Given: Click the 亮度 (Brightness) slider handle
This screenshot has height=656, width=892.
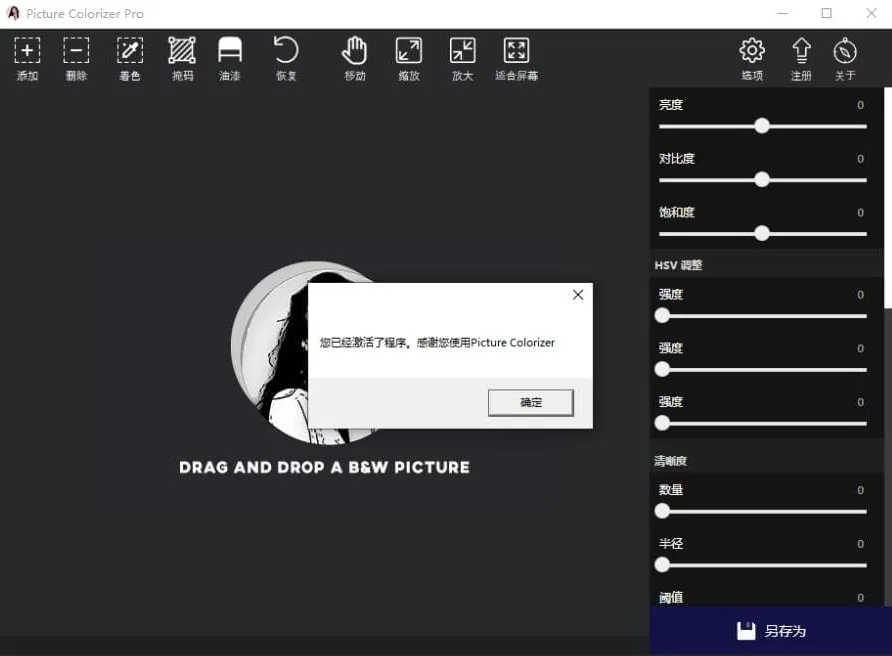Looking at the screenshot, I should [762, 126].
